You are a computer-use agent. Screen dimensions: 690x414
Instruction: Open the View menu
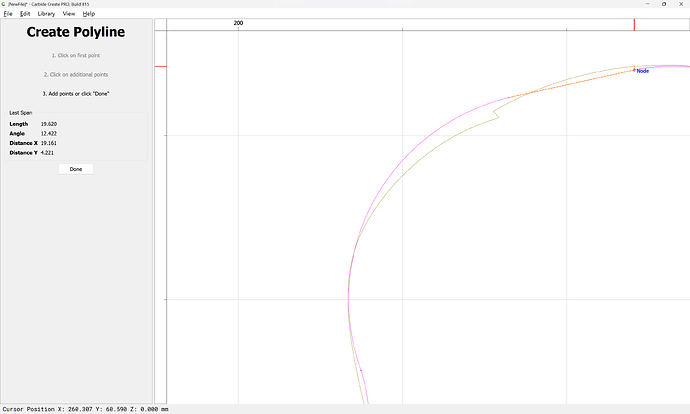pos(69,14)
